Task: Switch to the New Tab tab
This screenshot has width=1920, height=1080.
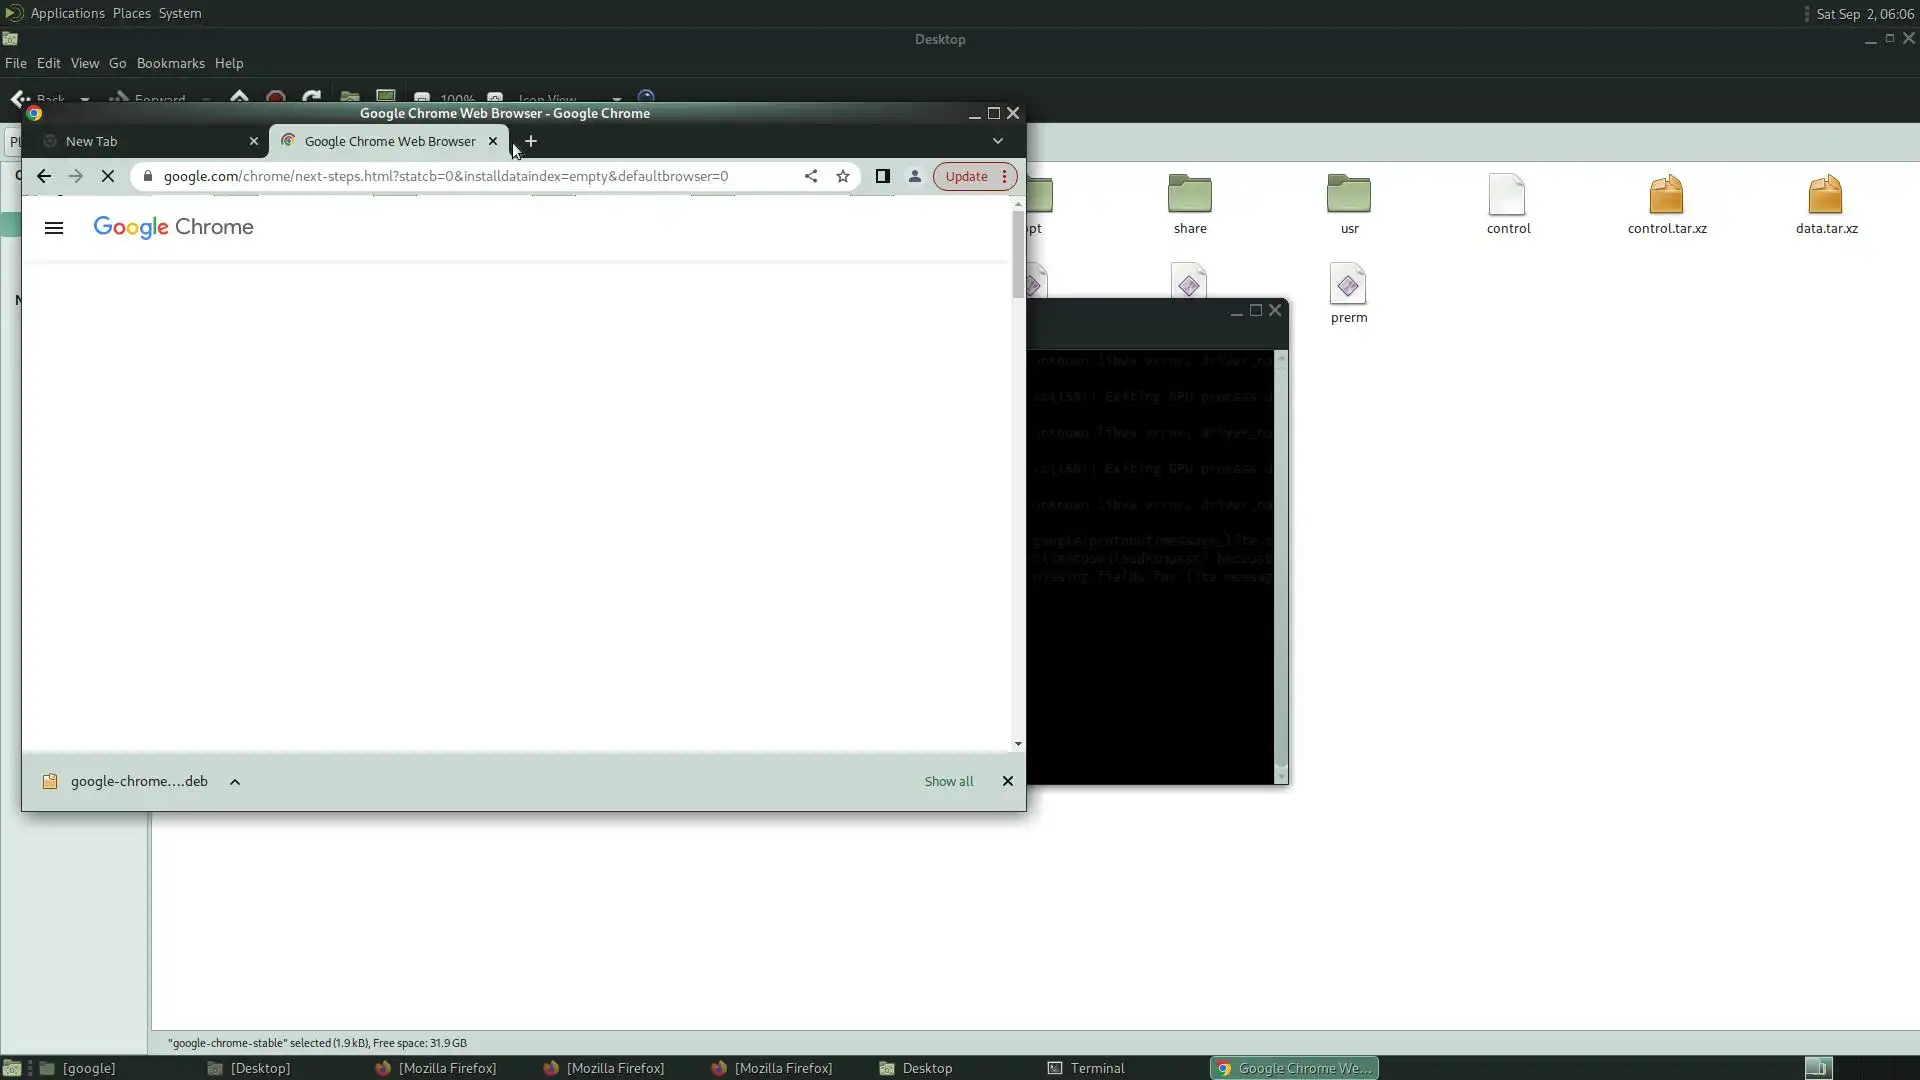Action: click(x=92, y=141)
